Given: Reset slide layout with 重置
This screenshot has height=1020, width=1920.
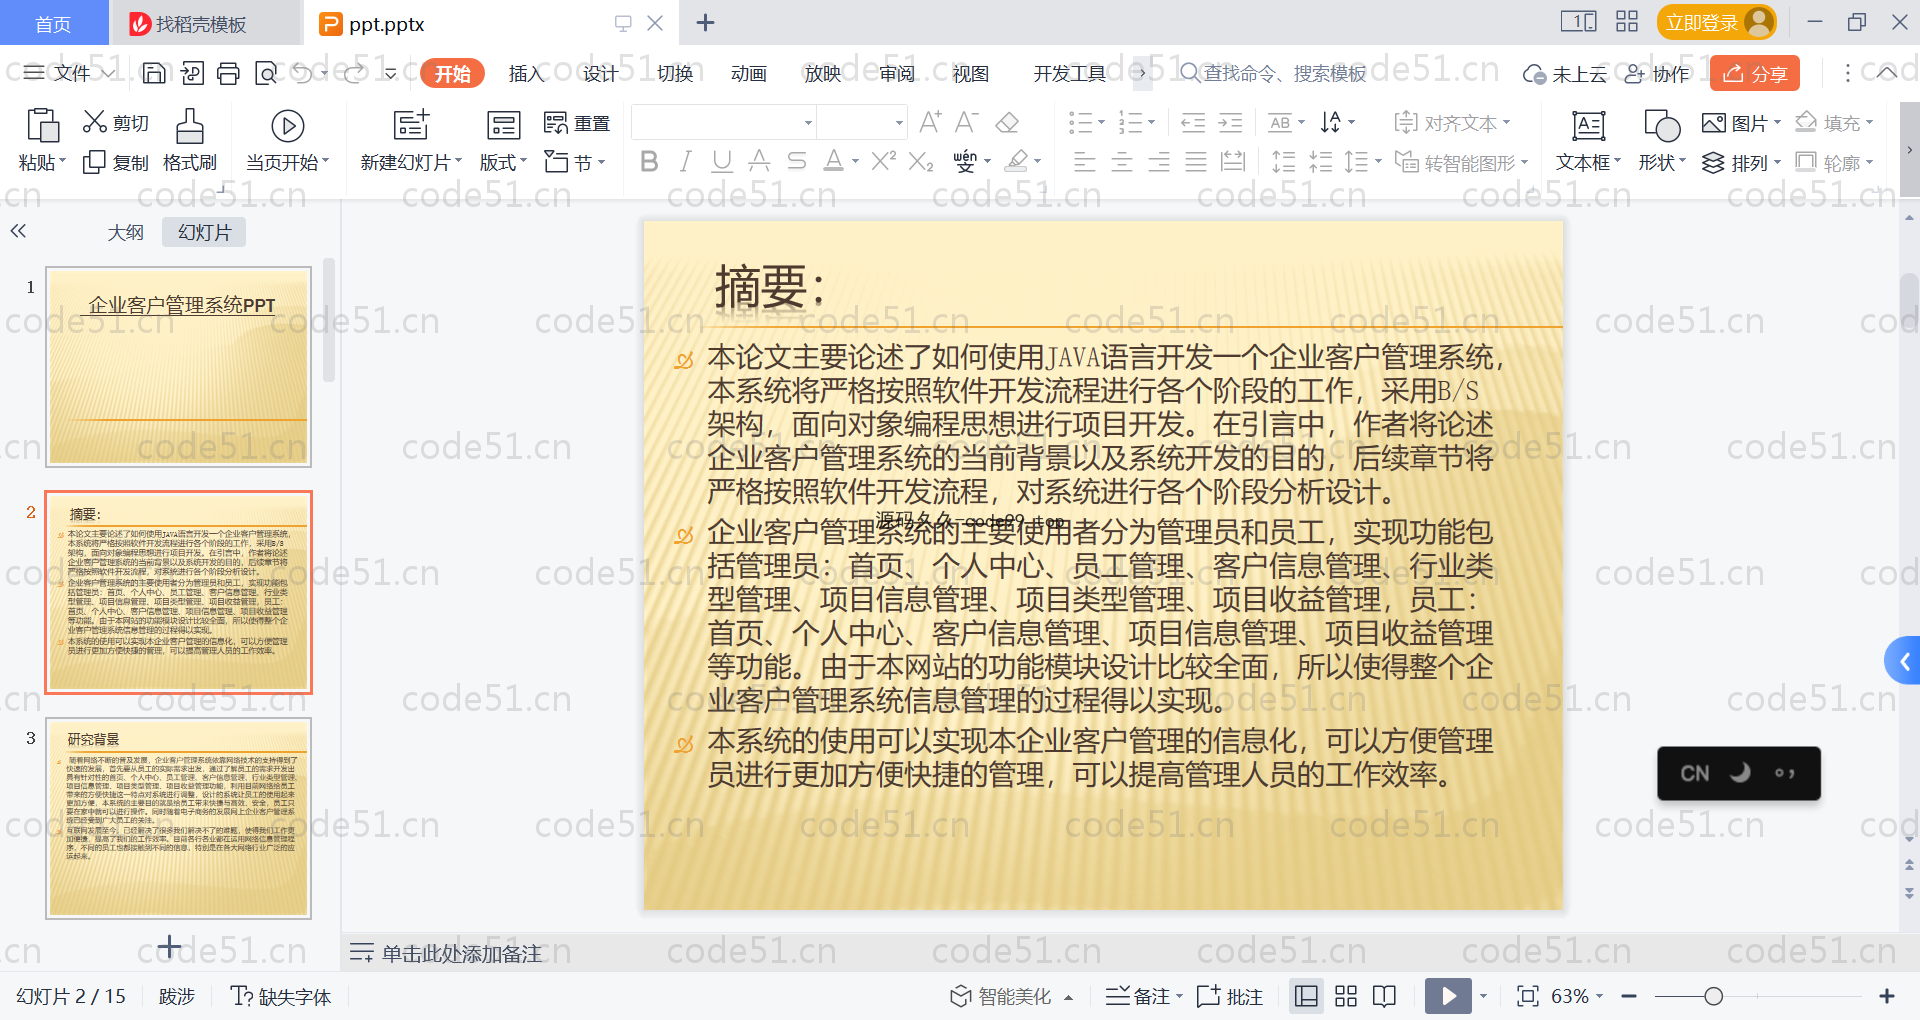Looking at the screenshot, I should tap(577, 123).
